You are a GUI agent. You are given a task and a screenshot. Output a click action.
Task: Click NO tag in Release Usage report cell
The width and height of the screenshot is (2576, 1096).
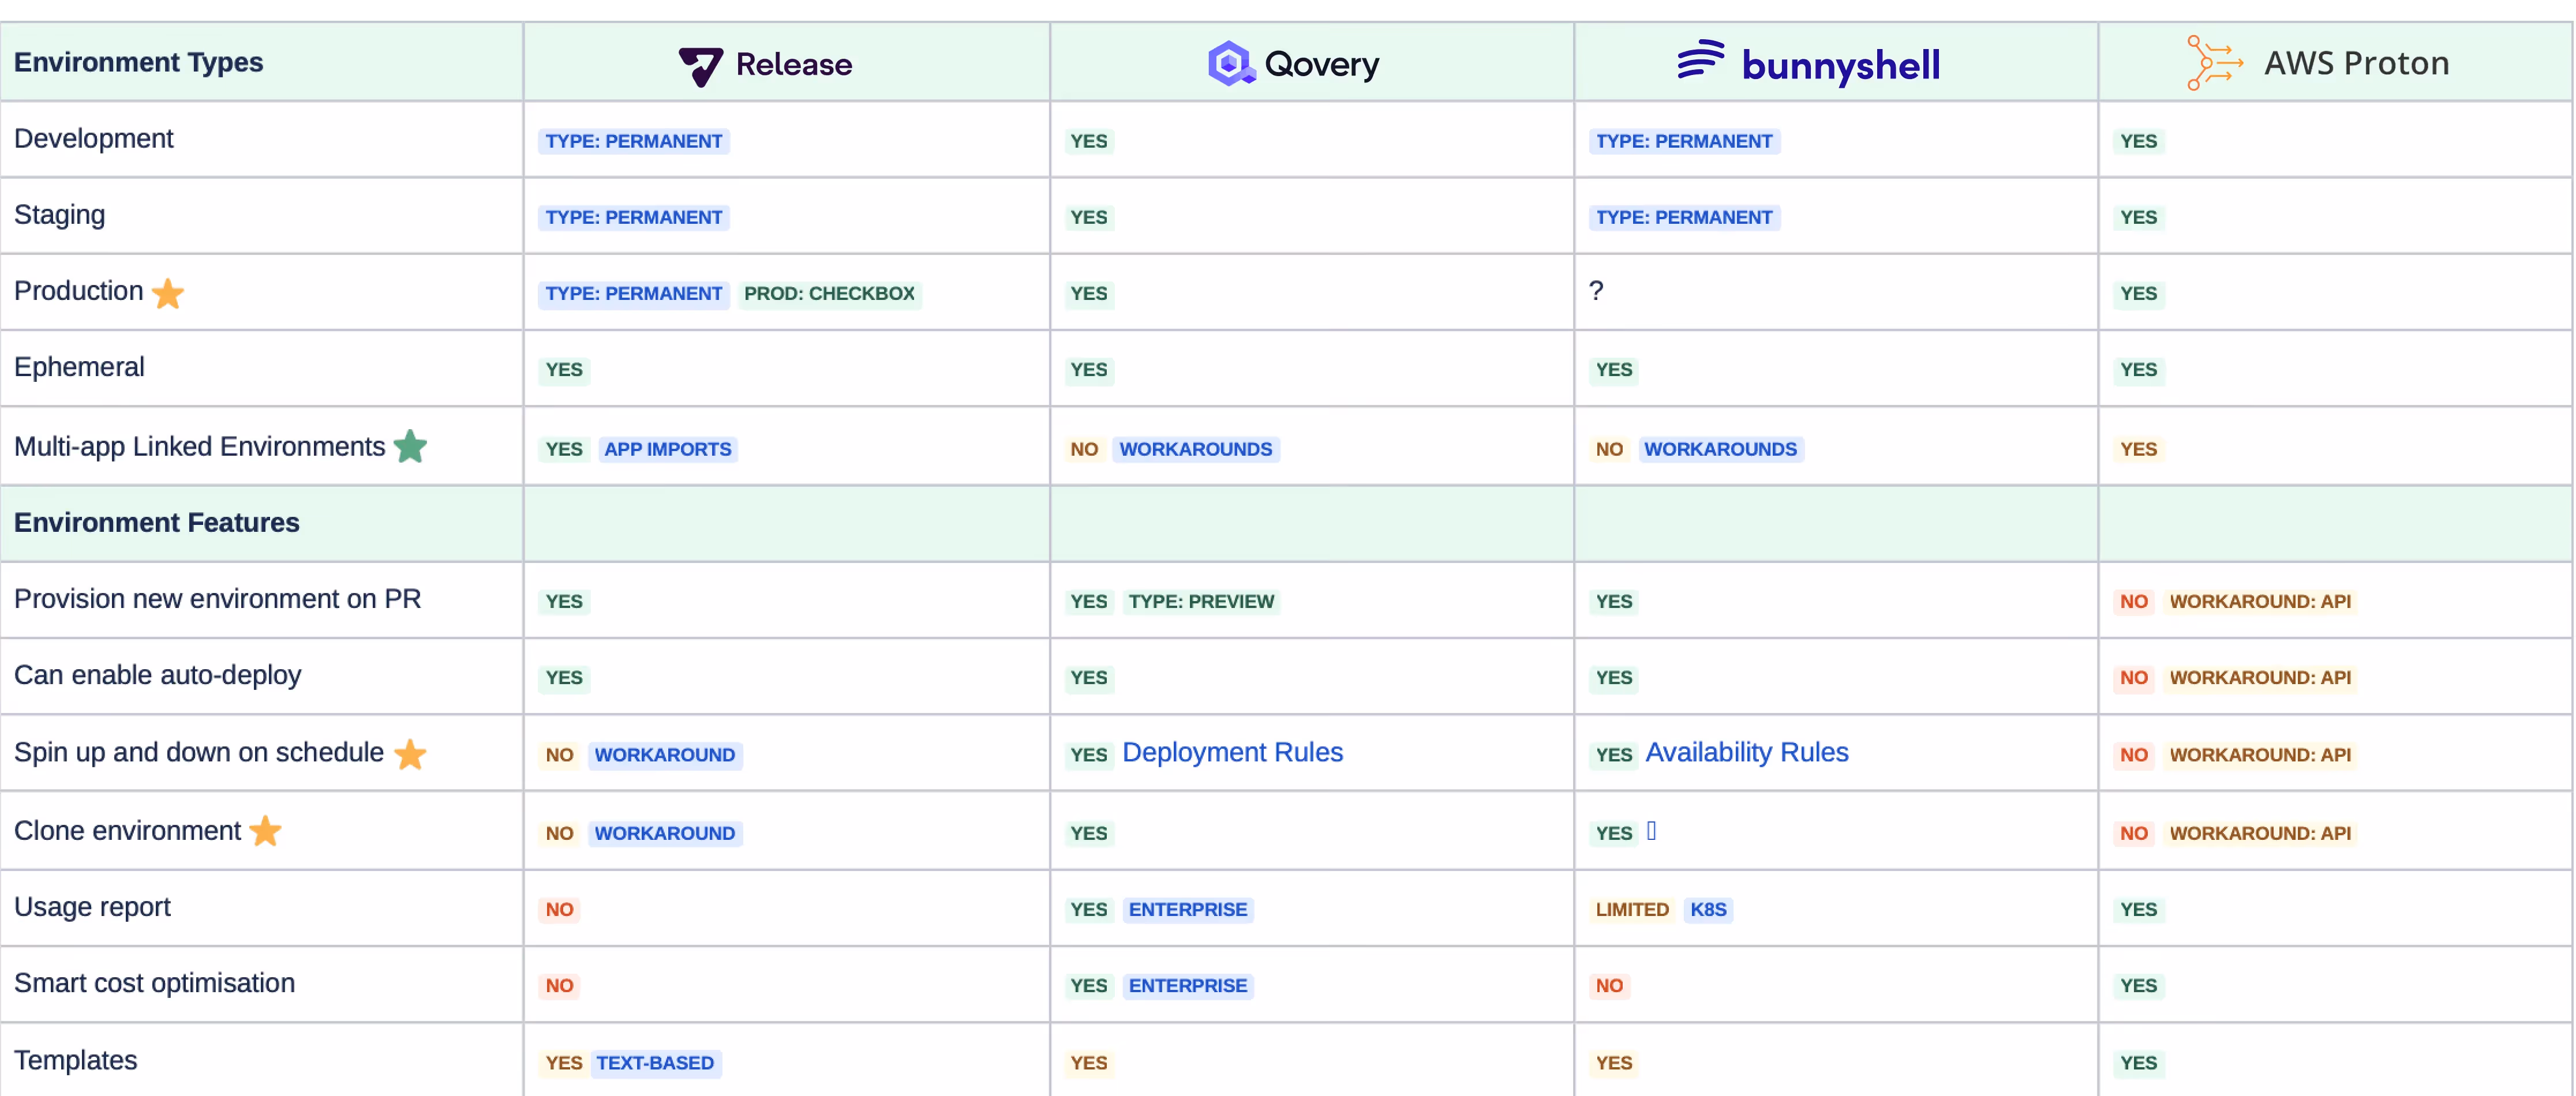point(559,910)
